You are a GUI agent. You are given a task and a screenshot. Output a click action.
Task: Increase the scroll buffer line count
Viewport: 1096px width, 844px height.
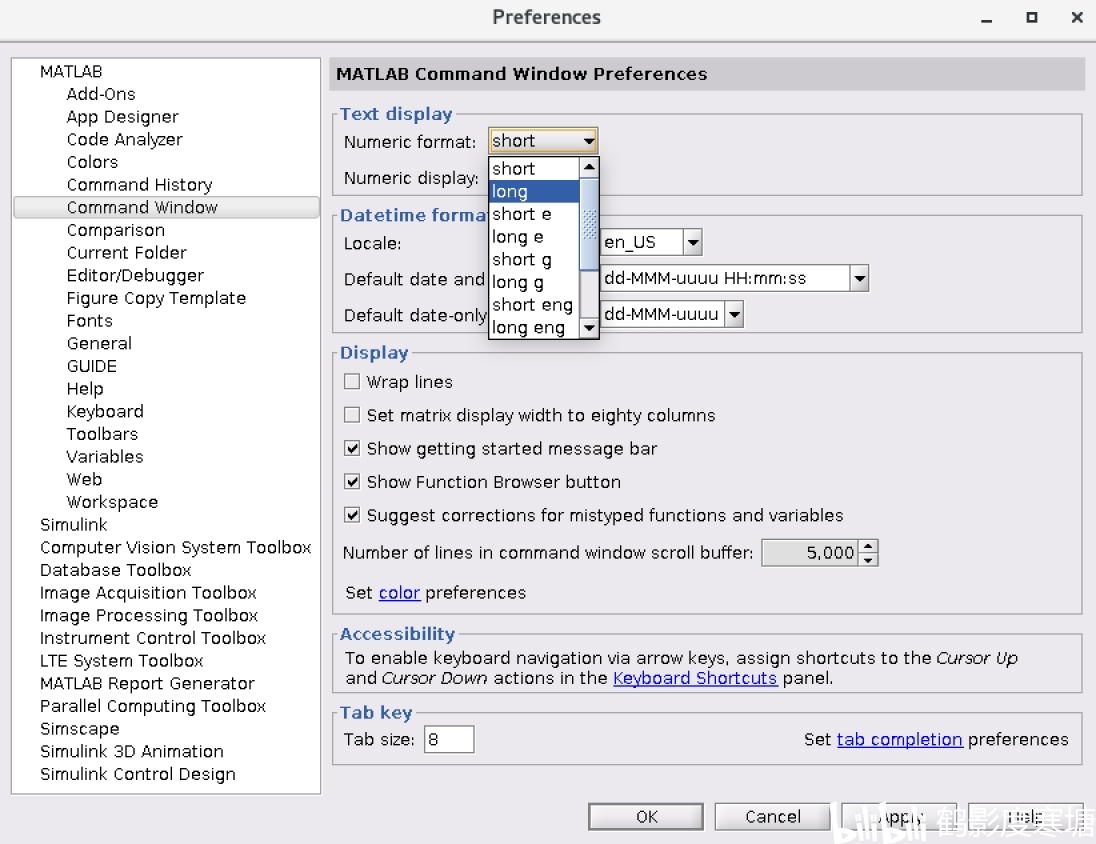coord(868,546)
